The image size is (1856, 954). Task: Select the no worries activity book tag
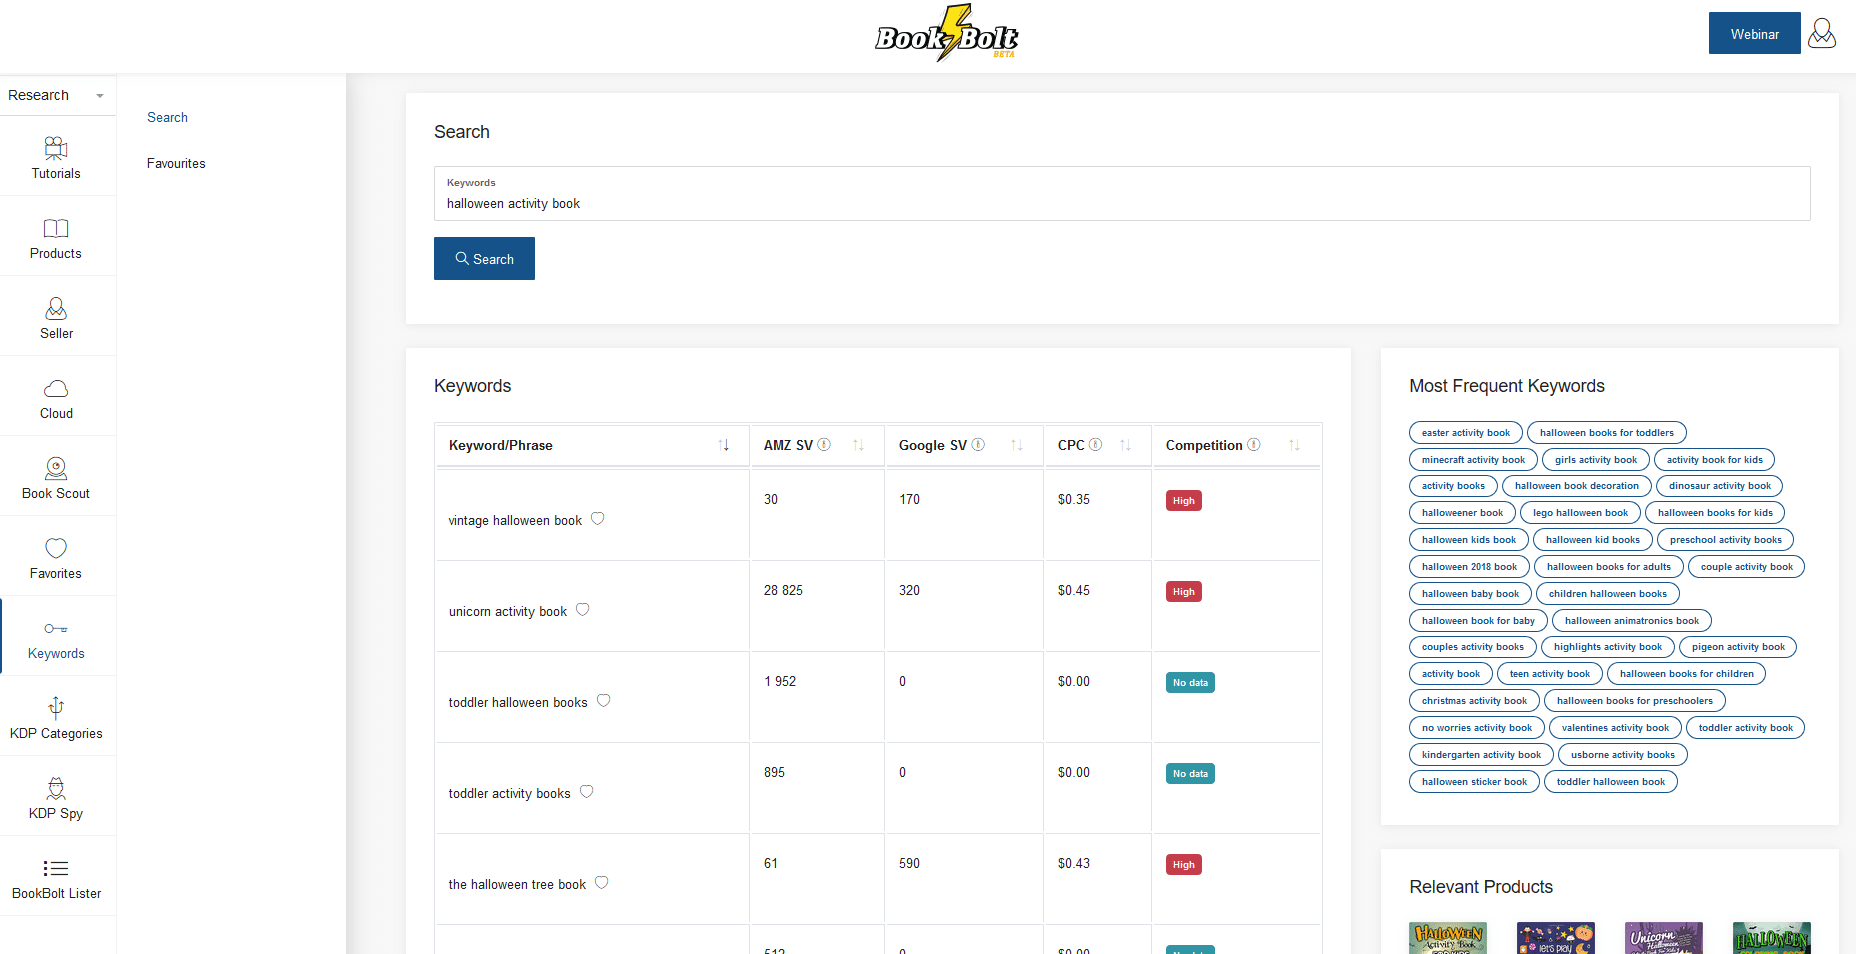(1476, 728)
